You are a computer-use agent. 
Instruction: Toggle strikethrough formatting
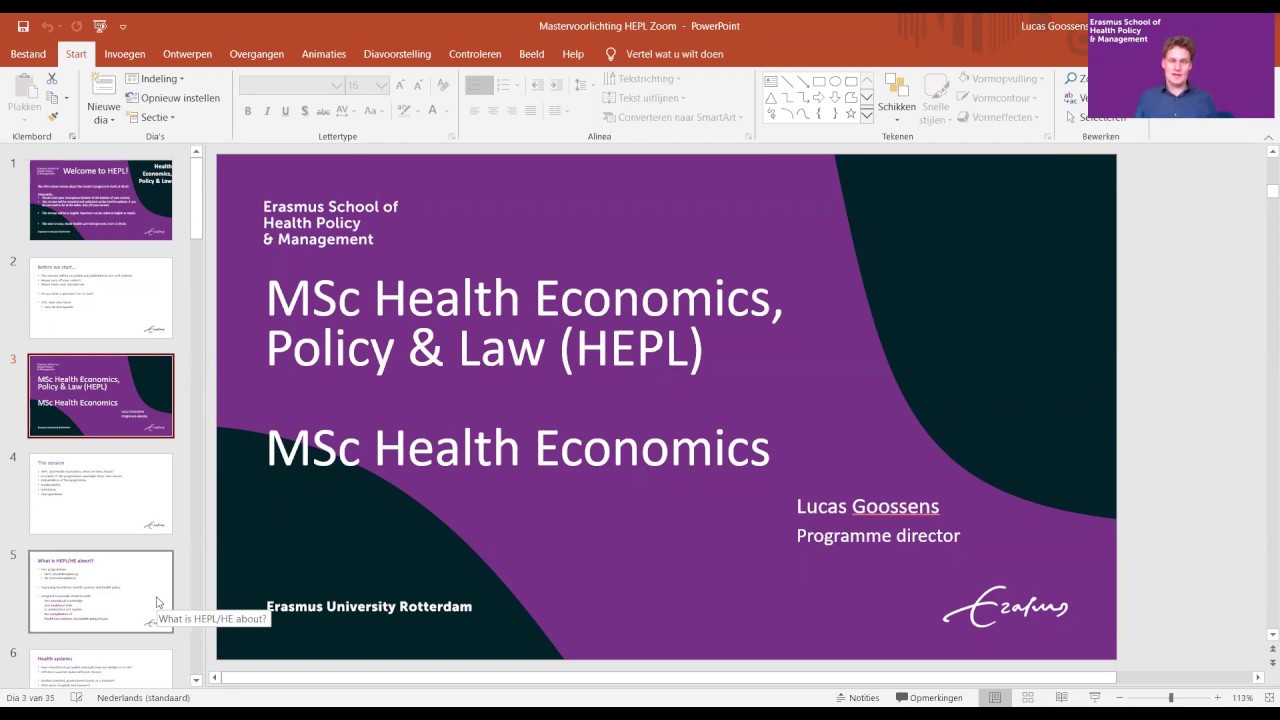(x=323, y=111)
